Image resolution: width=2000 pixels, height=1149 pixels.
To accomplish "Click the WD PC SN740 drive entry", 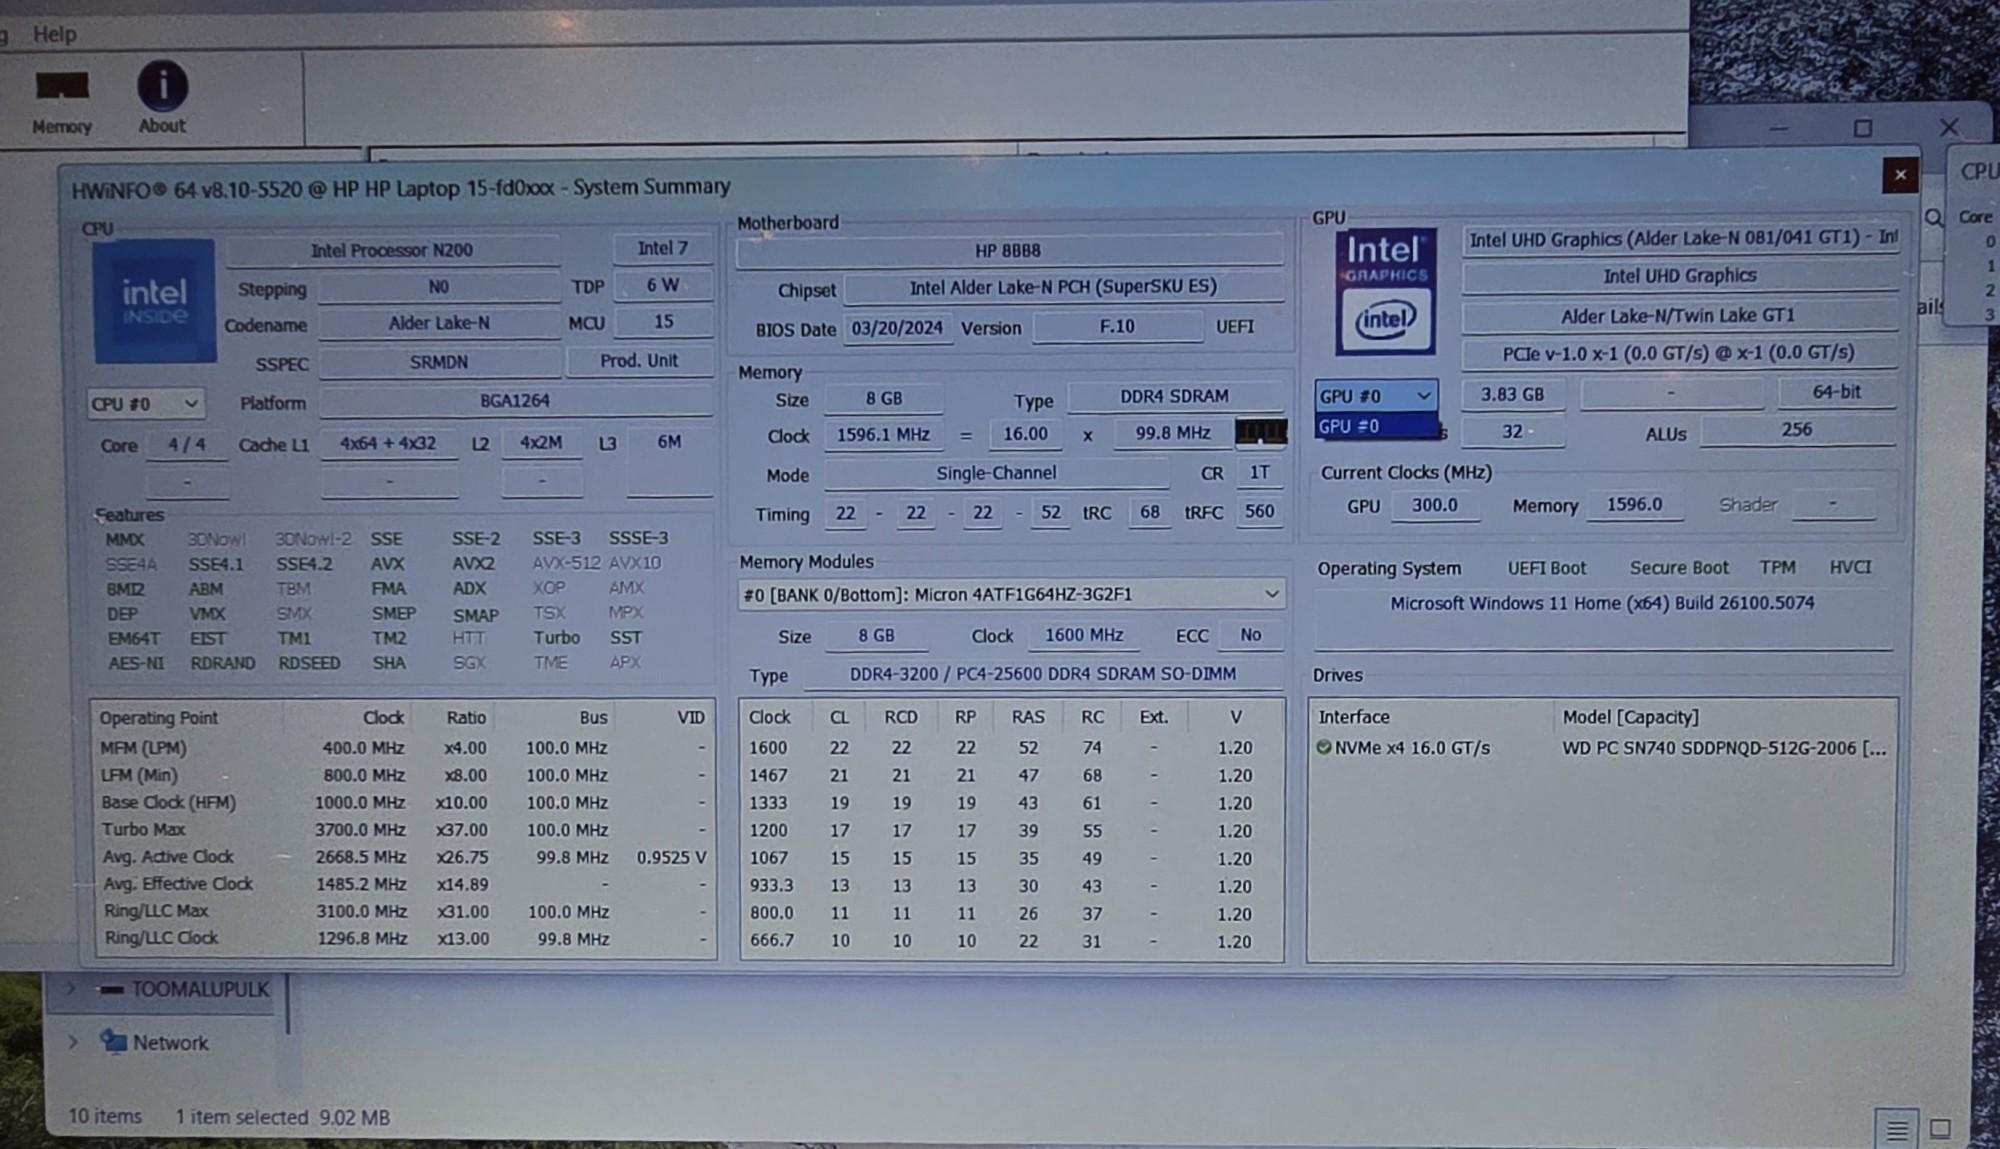I will tap(1722, 748).
